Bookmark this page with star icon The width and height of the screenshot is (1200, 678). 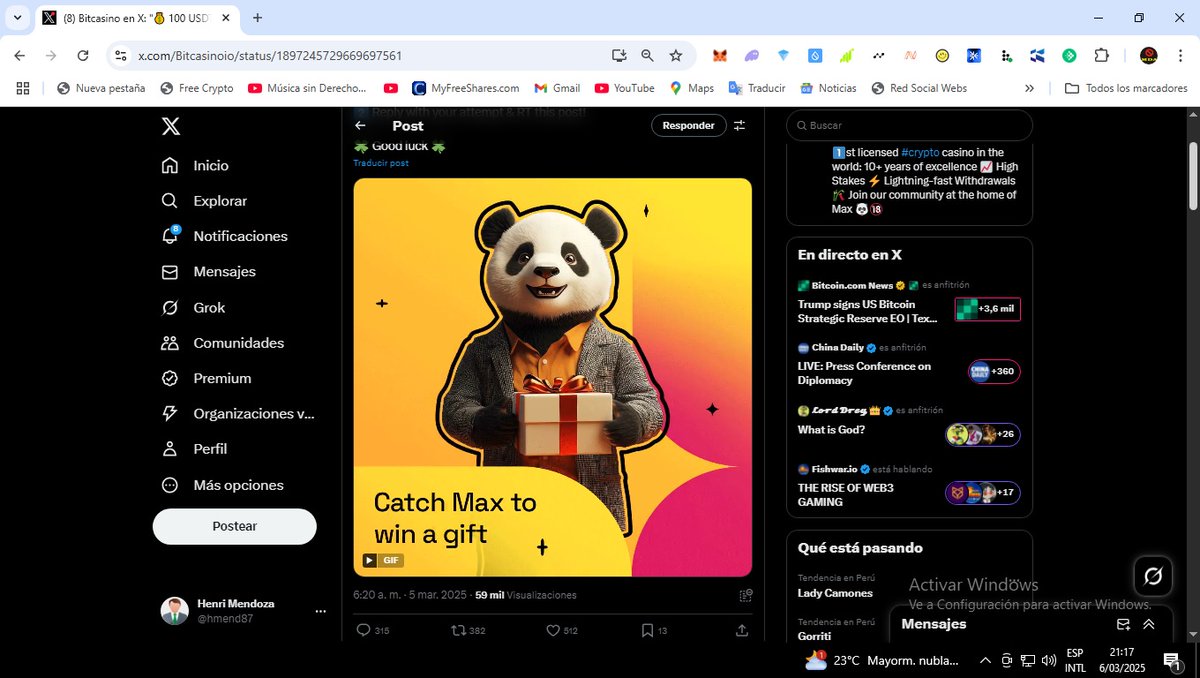click(x=675, y=56)
